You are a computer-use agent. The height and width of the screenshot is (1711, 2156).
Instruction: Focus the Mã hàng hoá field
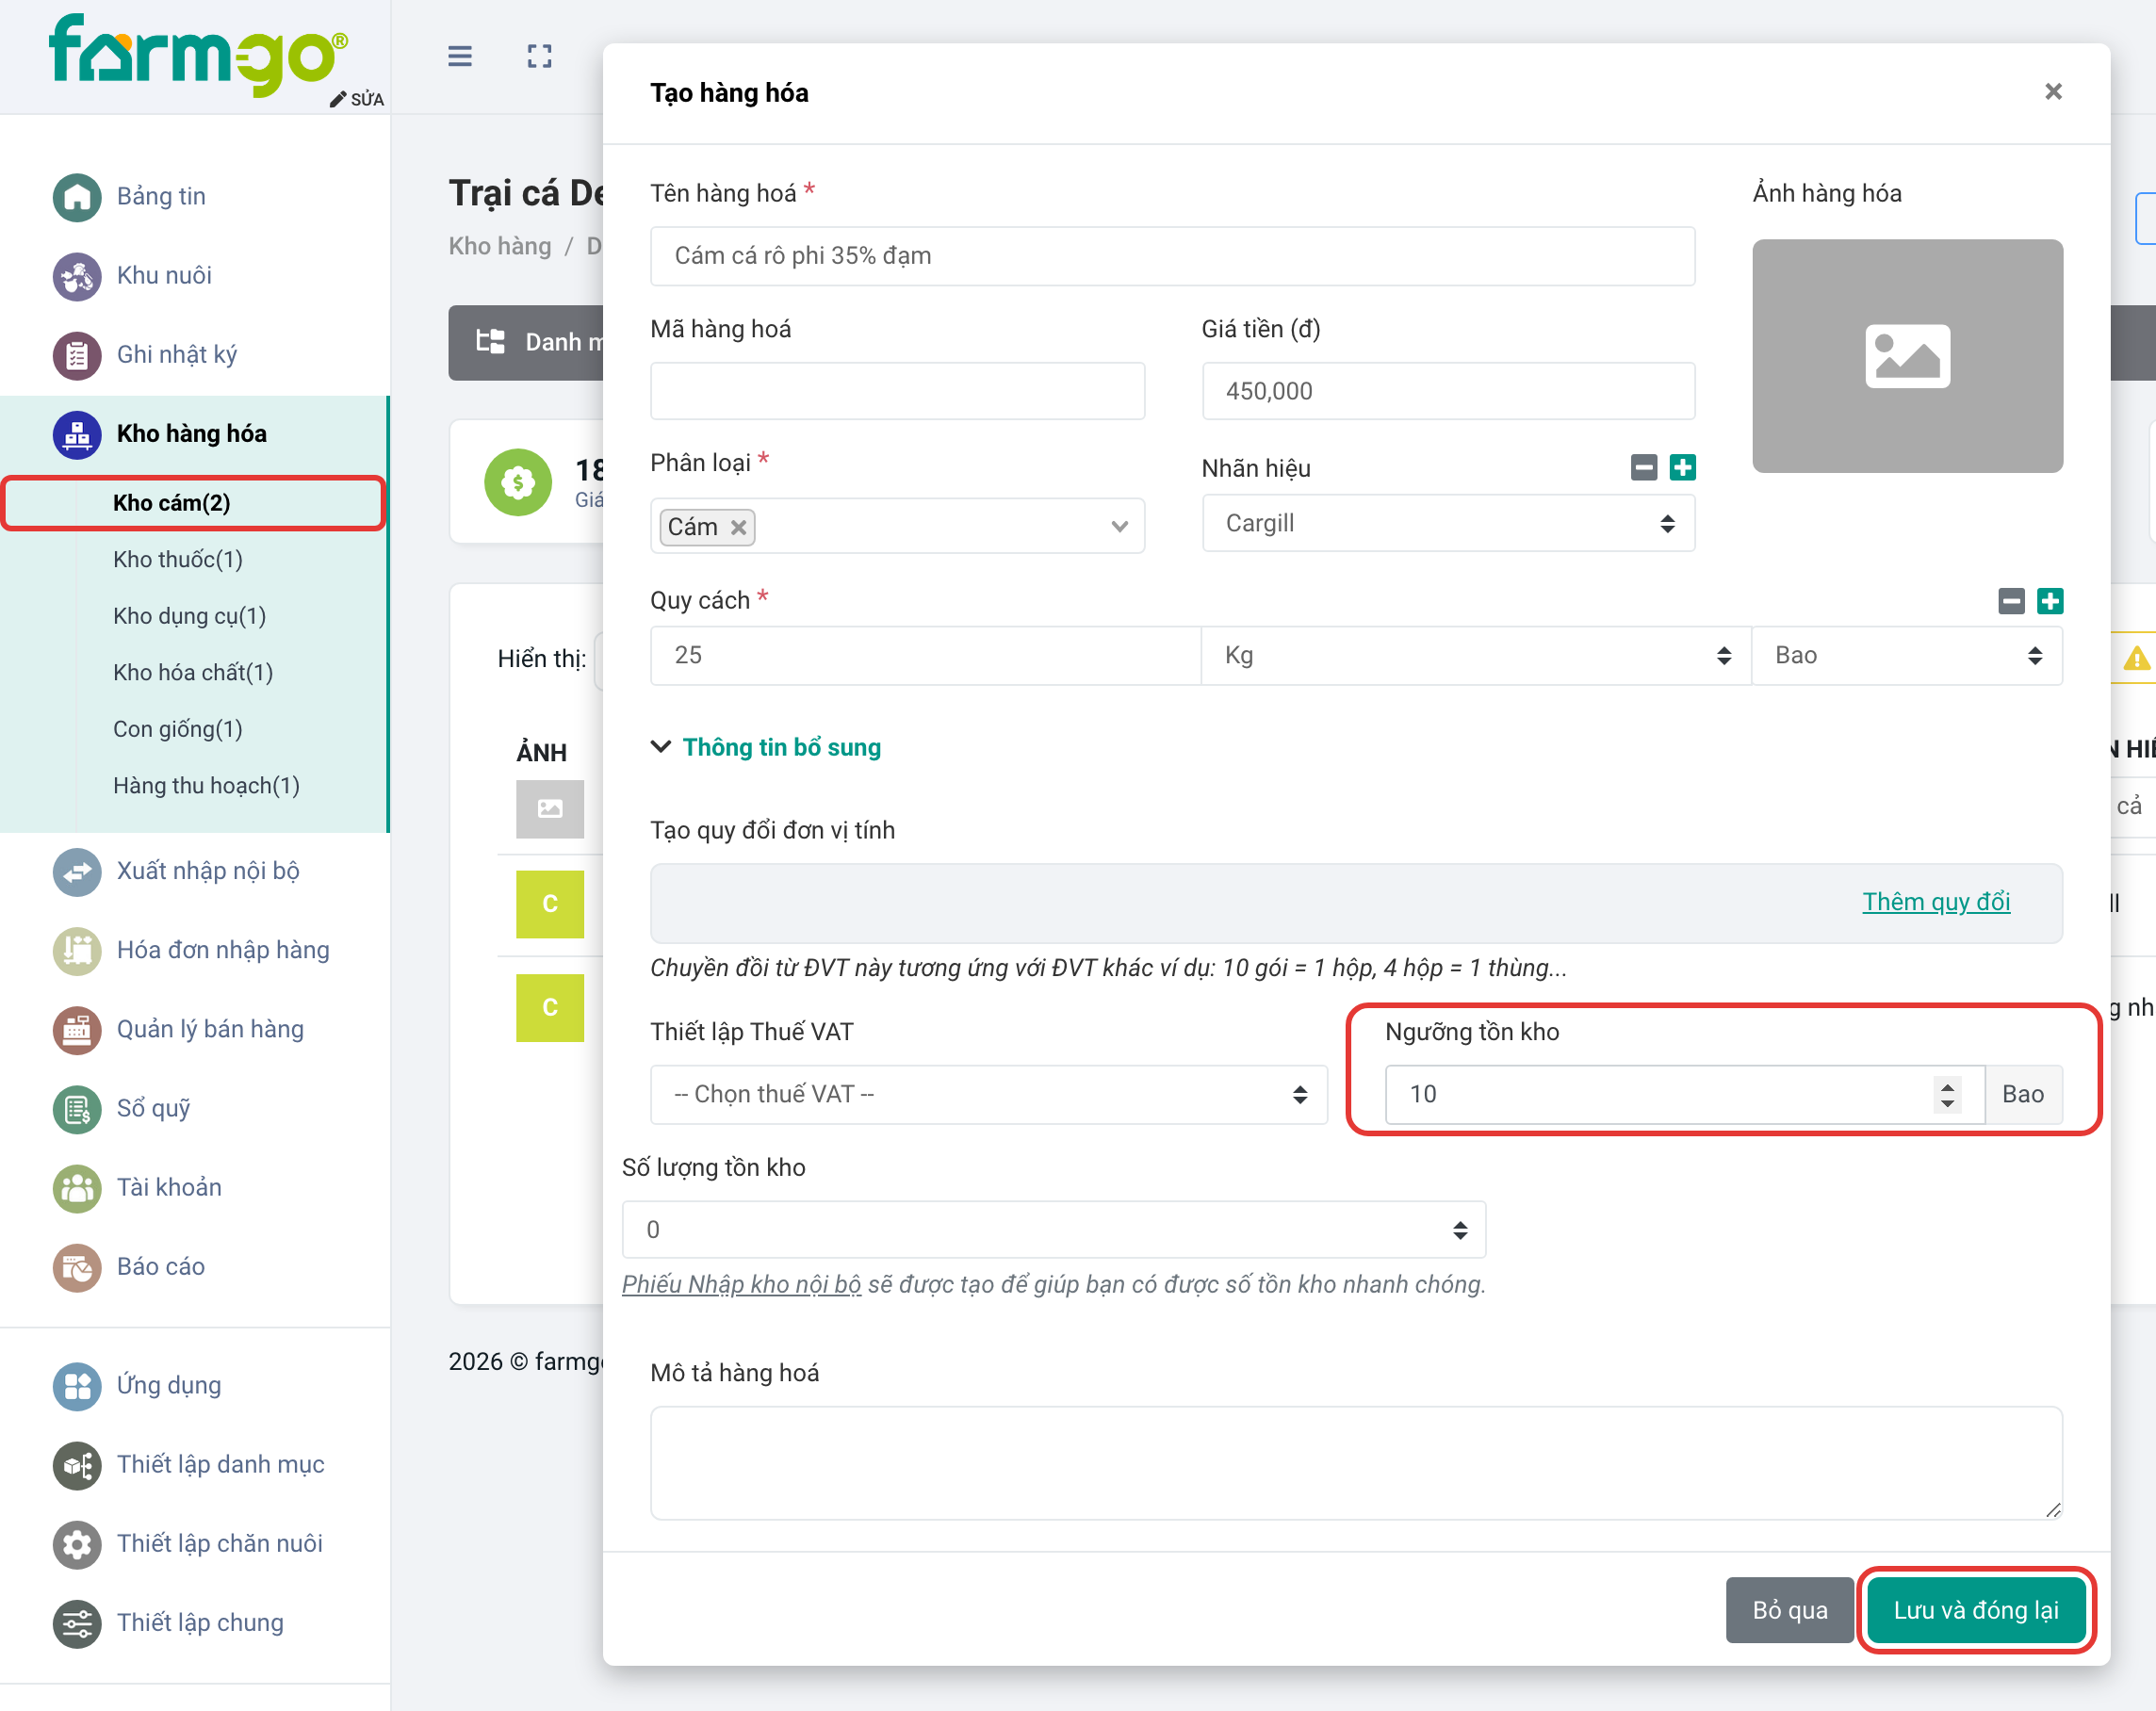pos(897,391)
